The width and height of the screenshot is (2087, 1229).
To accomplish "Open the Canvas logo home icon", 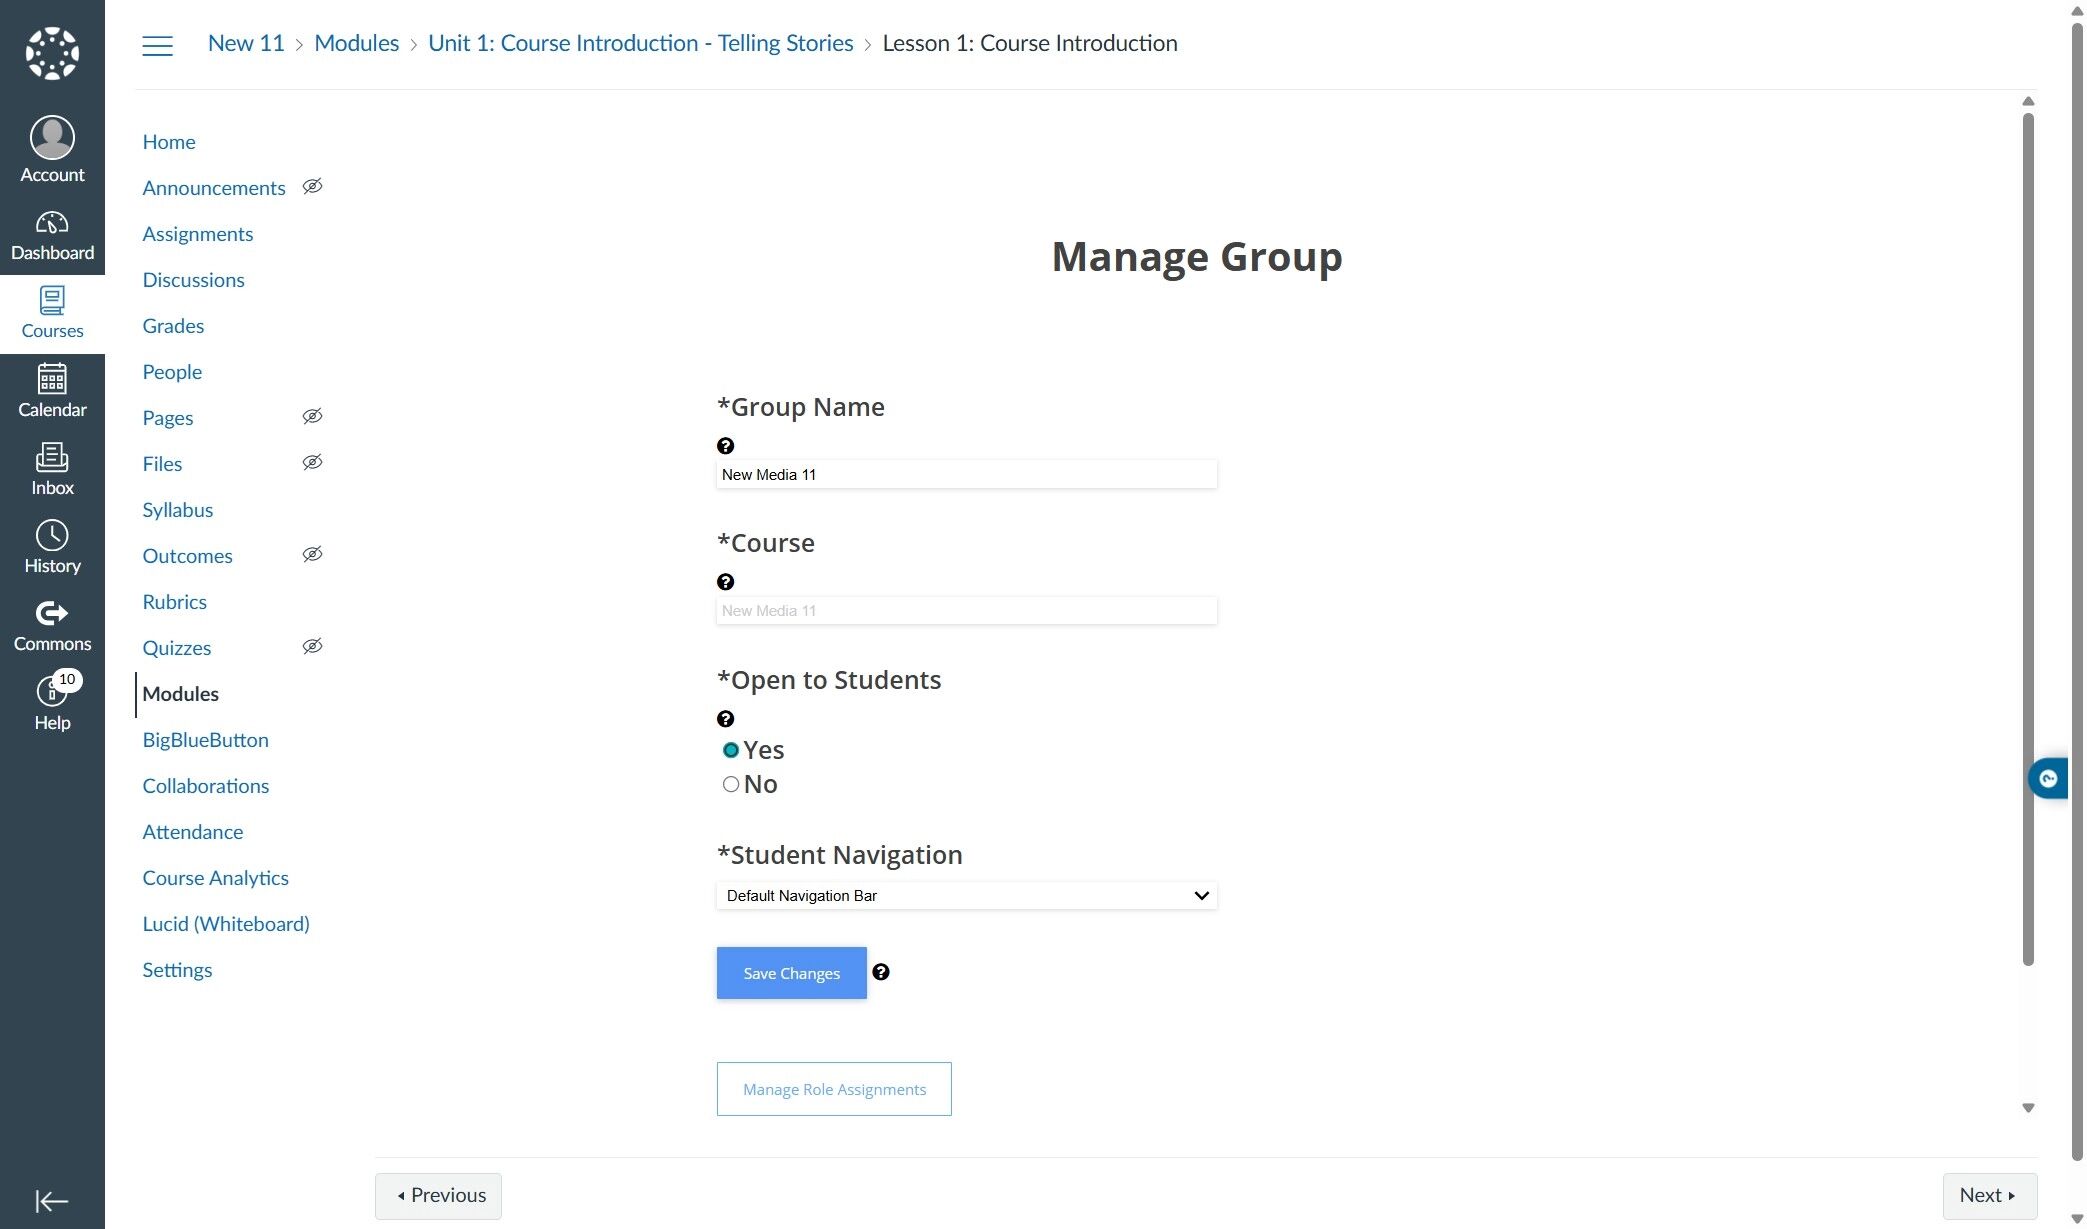I will pyautogui.click(x=52, y=53).
